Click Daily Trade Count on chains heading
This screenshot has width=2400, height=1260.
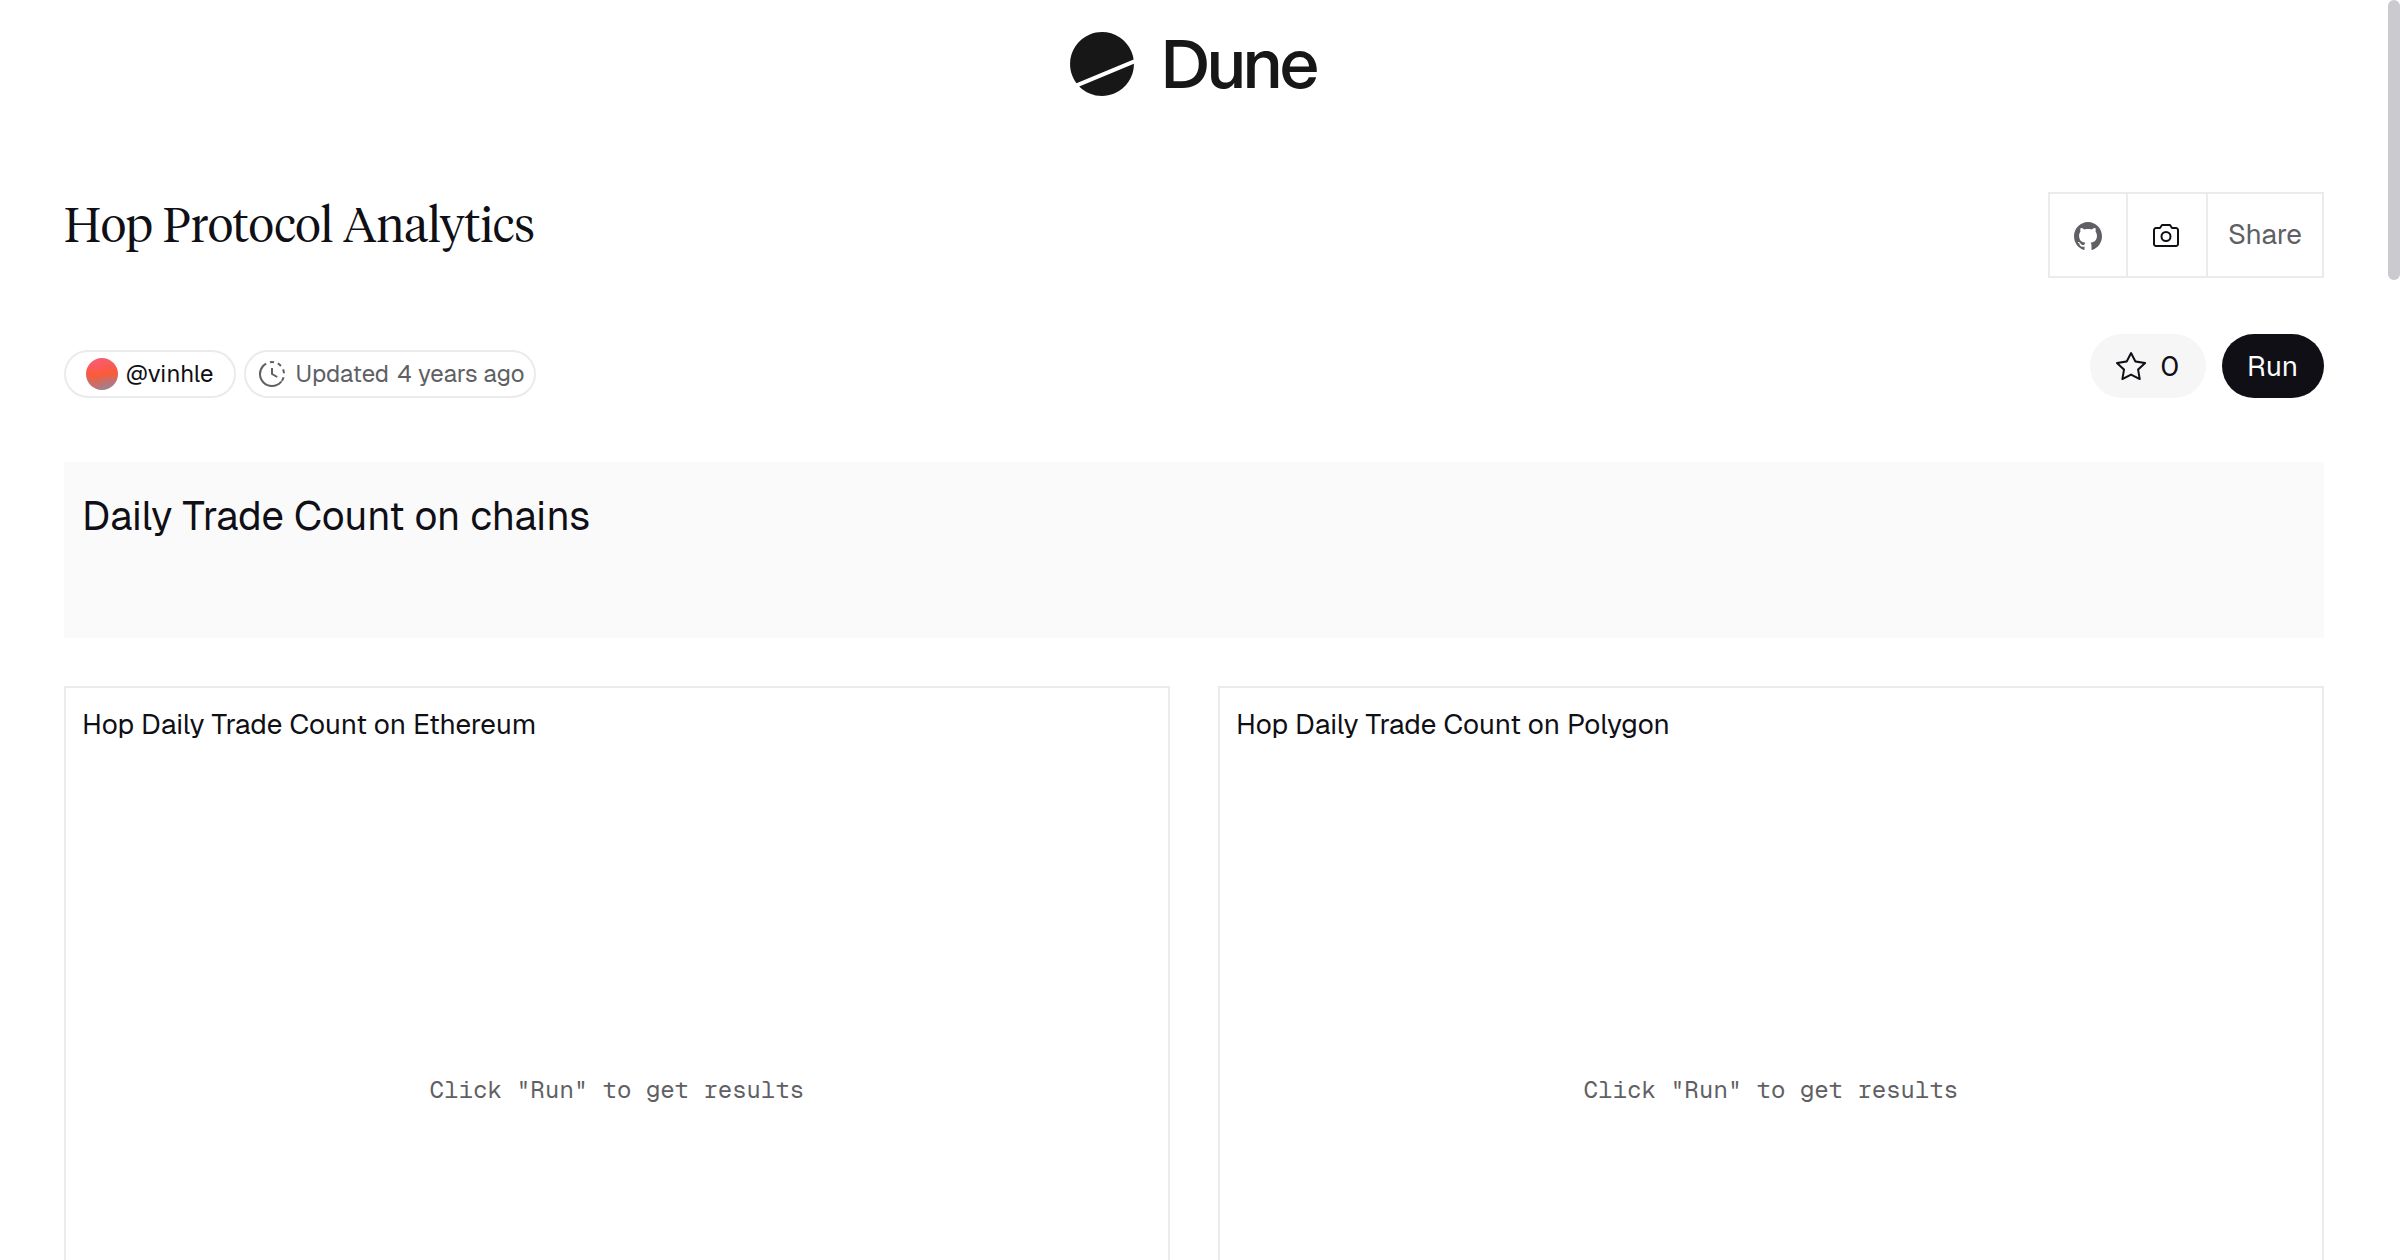pyautogui.click(x=336, y=517)
